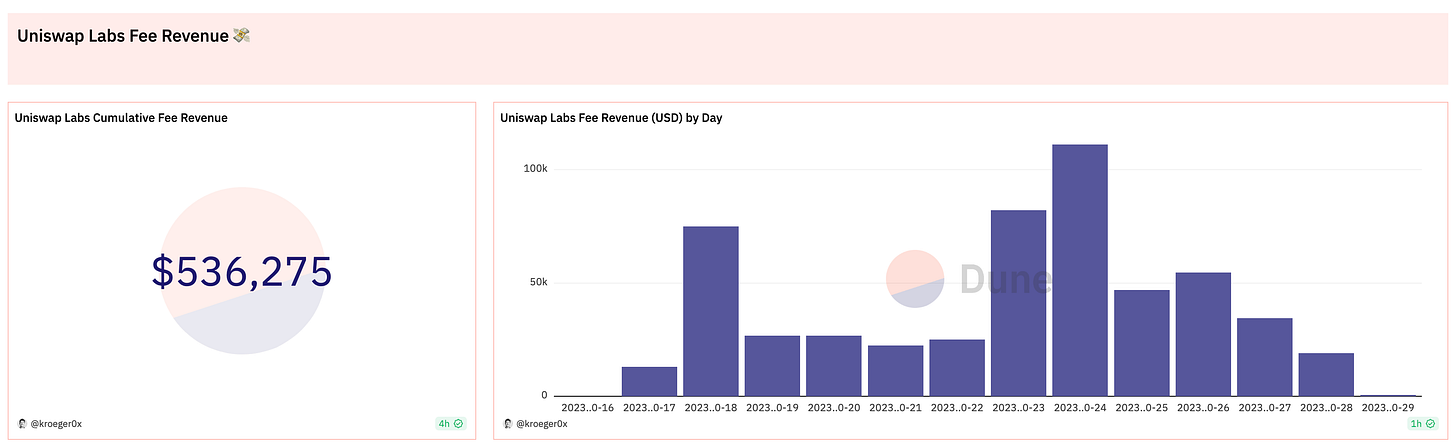Select the bar for 2023..0-17
Viewport: 1456px width, 446px height.
(649, 382)
